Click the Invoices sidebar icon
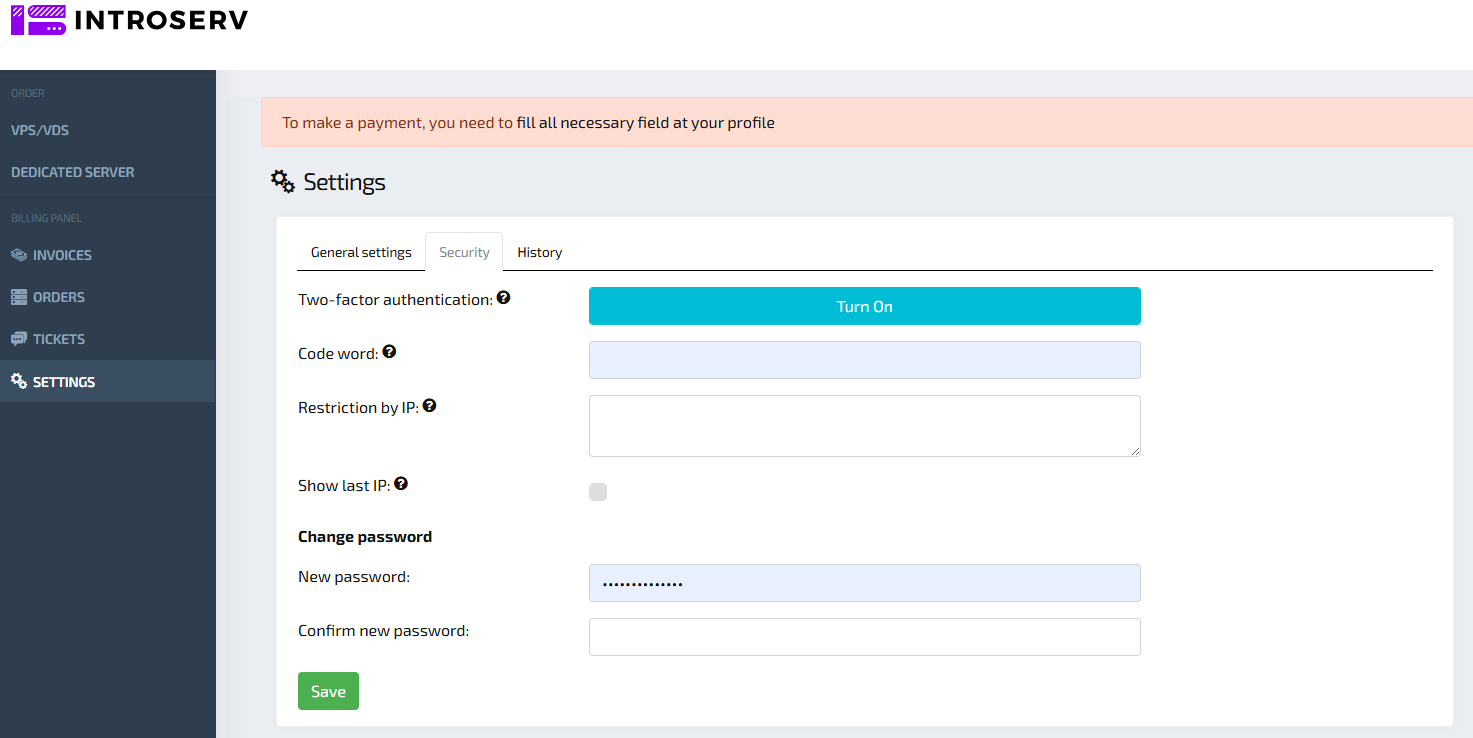 click(x=19, y=255)
